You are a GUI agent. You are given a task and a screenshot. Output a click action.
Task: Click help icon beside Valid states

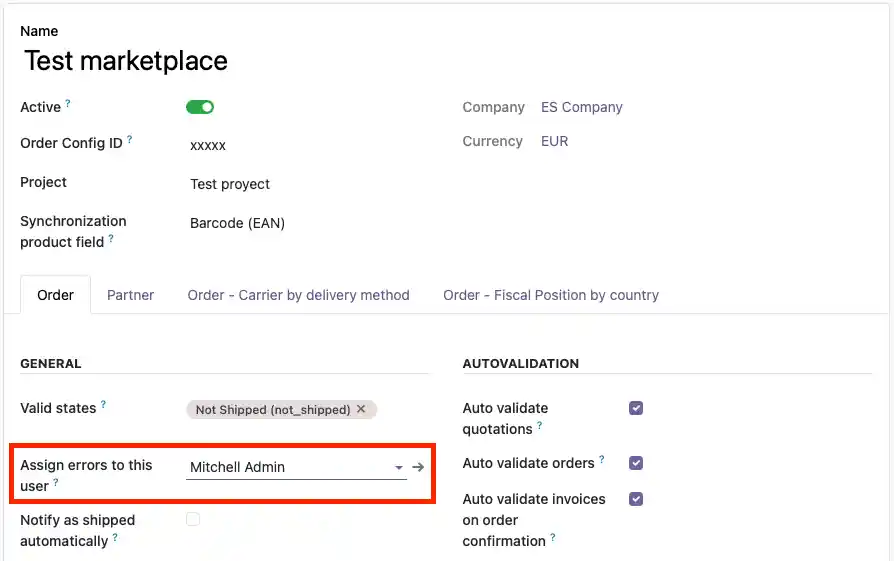click(103, 405)
